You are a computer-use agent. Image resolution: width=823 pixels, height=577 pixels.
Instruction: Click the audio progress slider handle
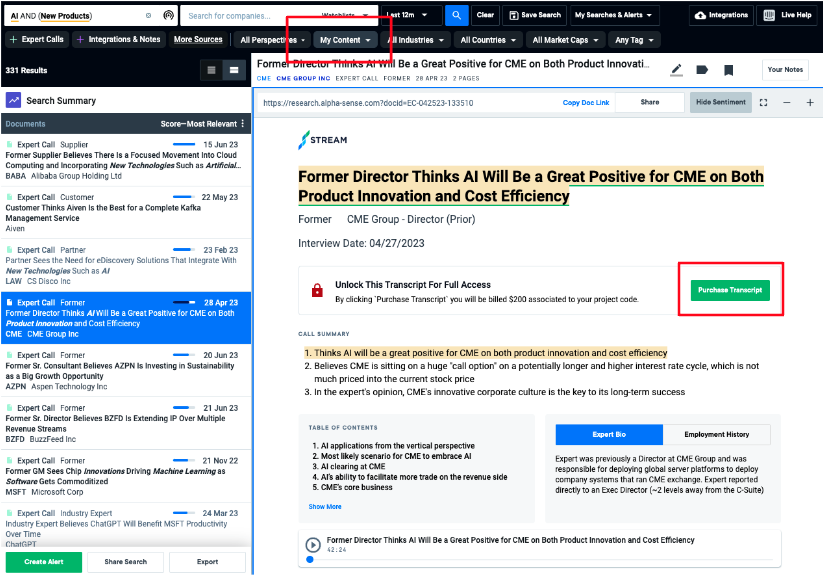(x=310, y=560)
